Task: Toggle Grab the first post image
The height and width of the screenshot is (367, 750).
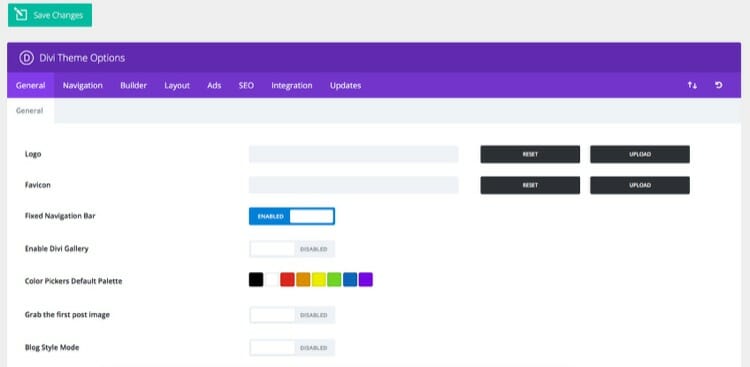Action: [x=292, y=315]
